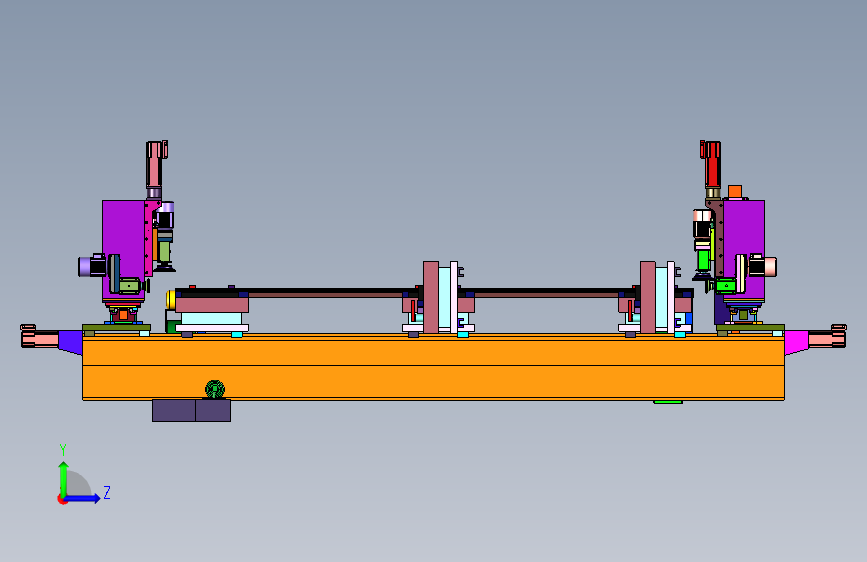Select the left magenta machining head housing

click(x=123, y=249)
